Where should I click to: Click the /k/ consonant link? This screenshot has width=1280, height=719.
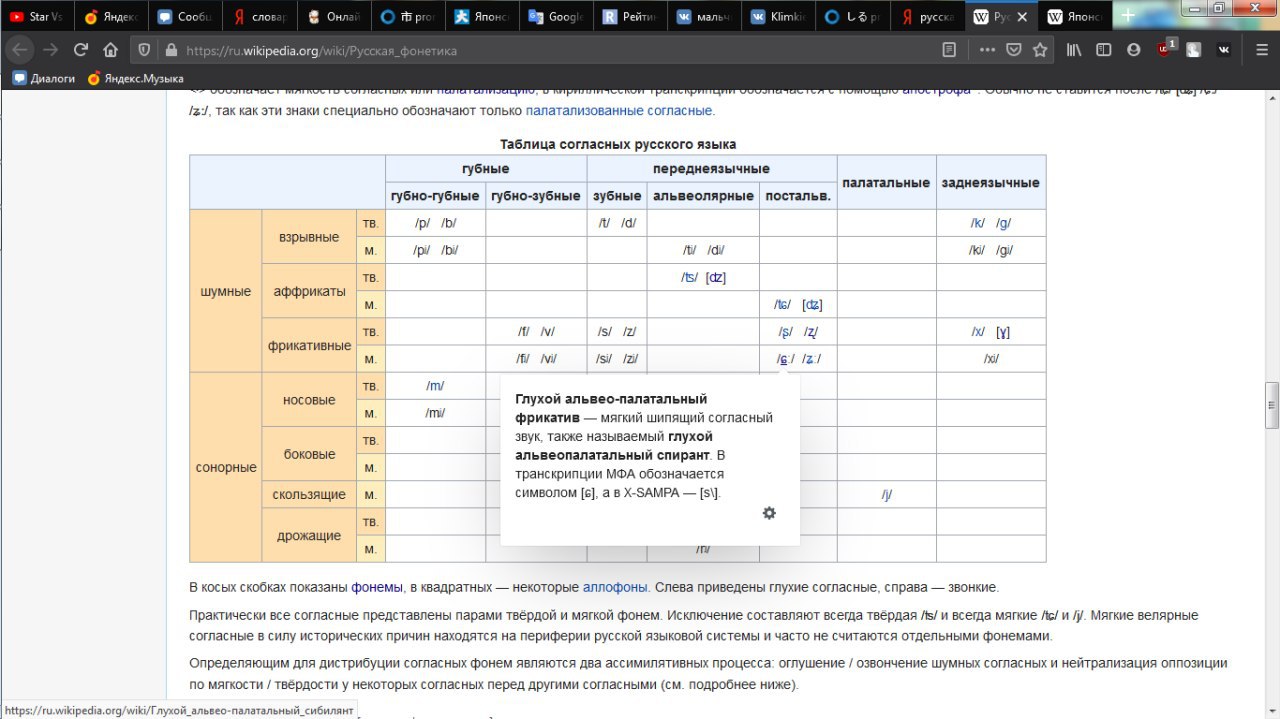[978, 223]
